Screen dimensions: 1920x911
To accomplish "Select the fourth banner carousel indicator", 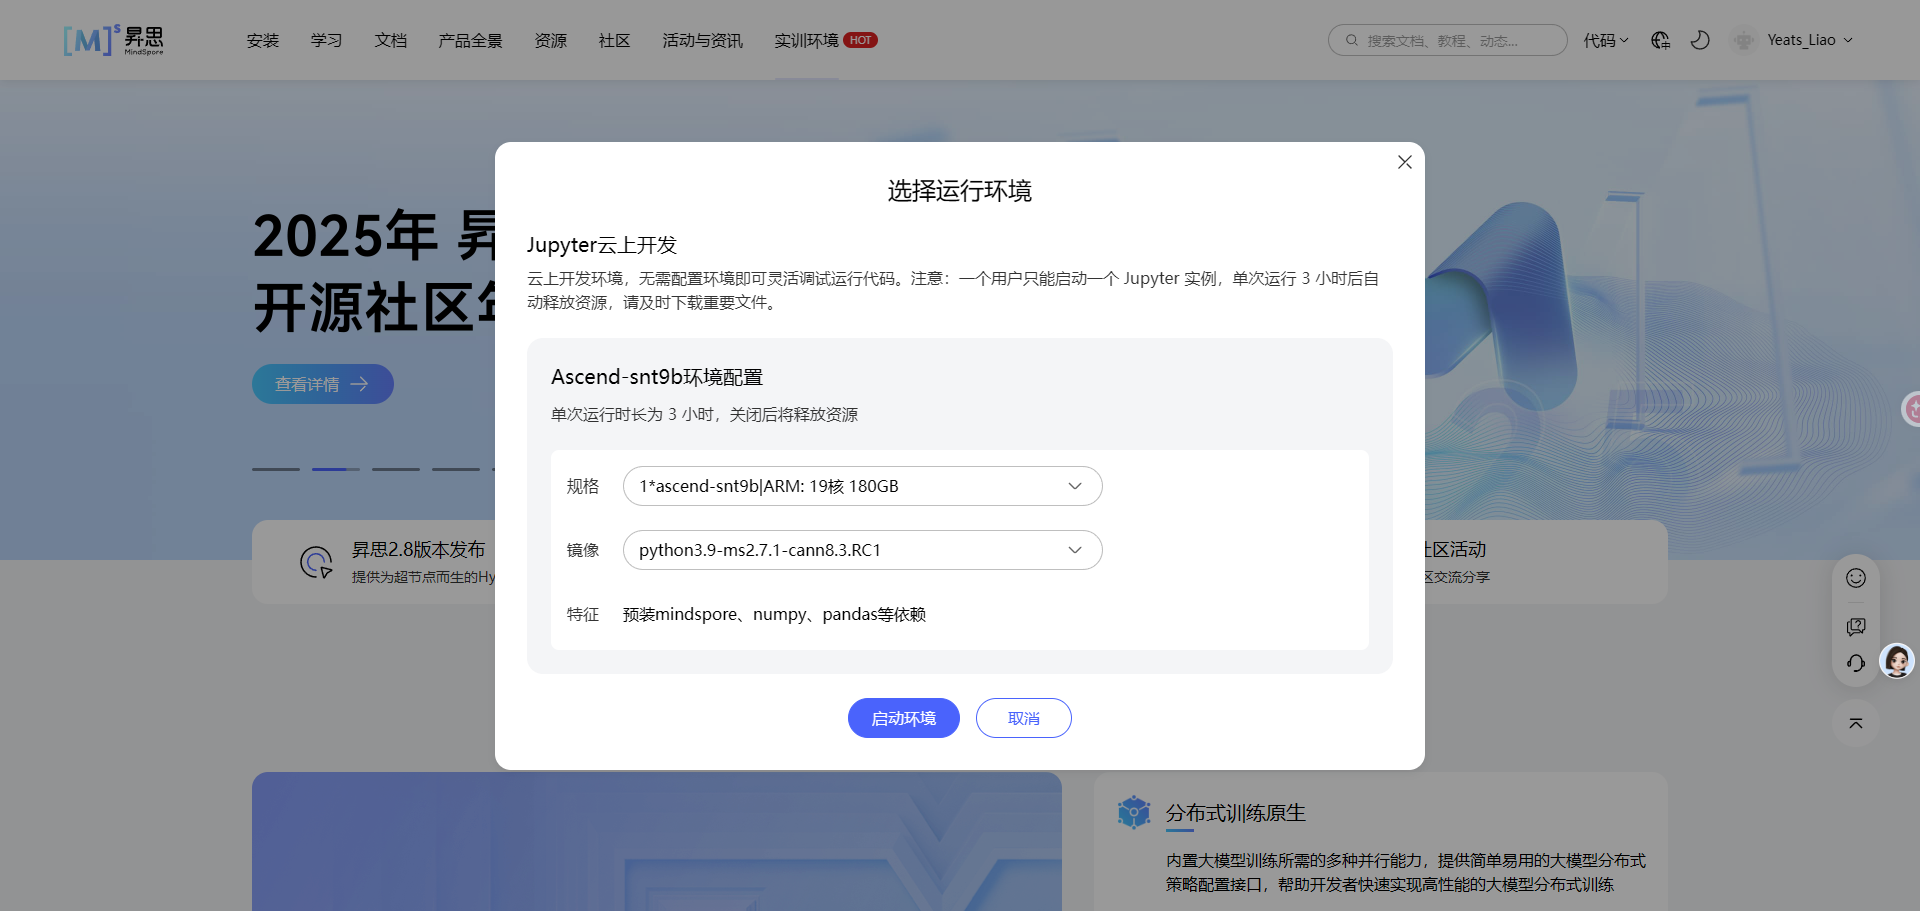I will click(456, 469).
